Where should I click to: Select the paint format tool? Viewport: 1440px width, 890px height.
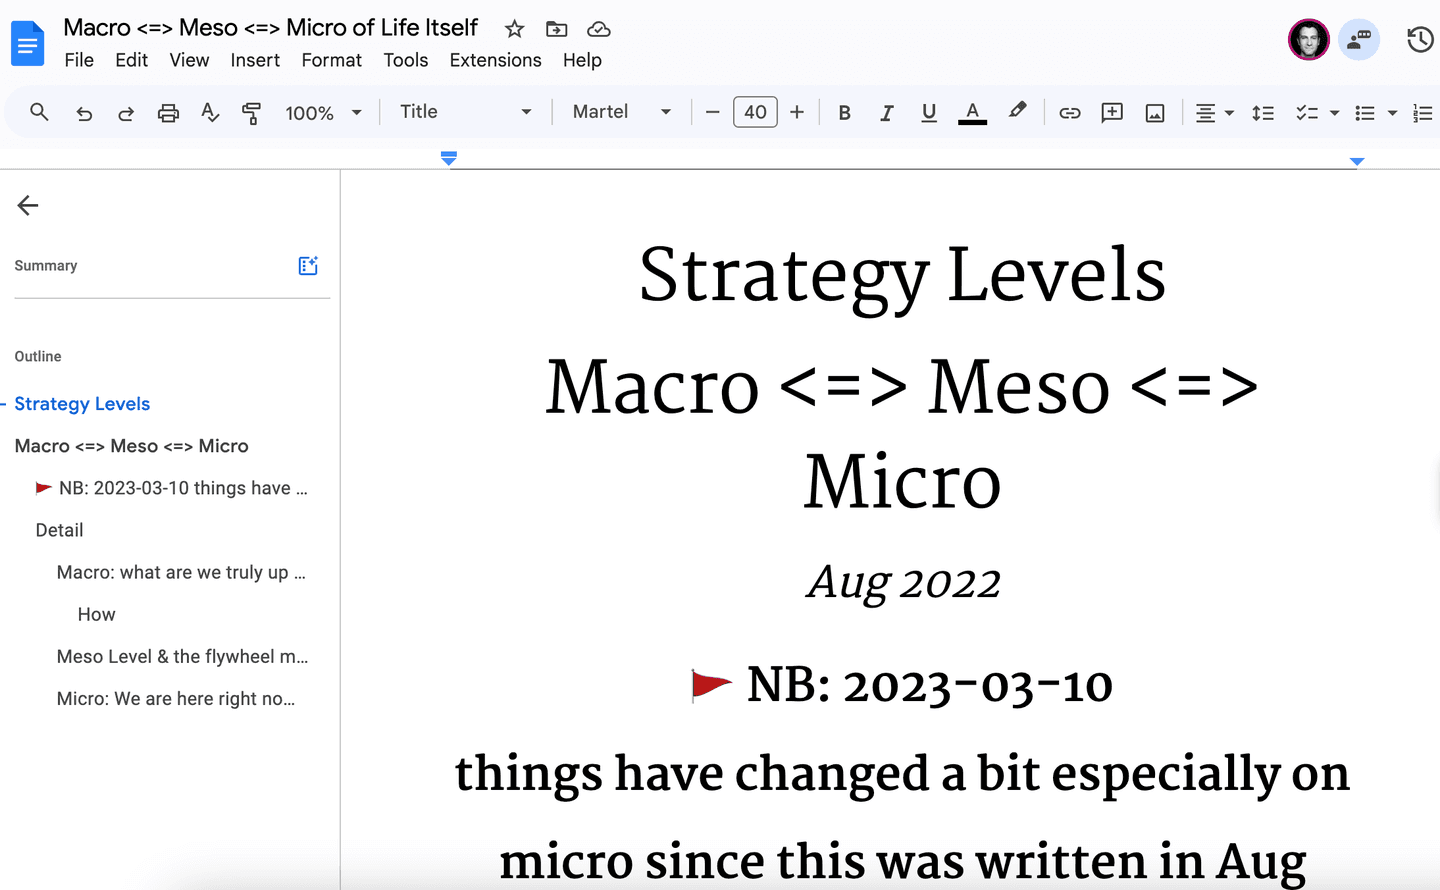click(x=251, y=112)
